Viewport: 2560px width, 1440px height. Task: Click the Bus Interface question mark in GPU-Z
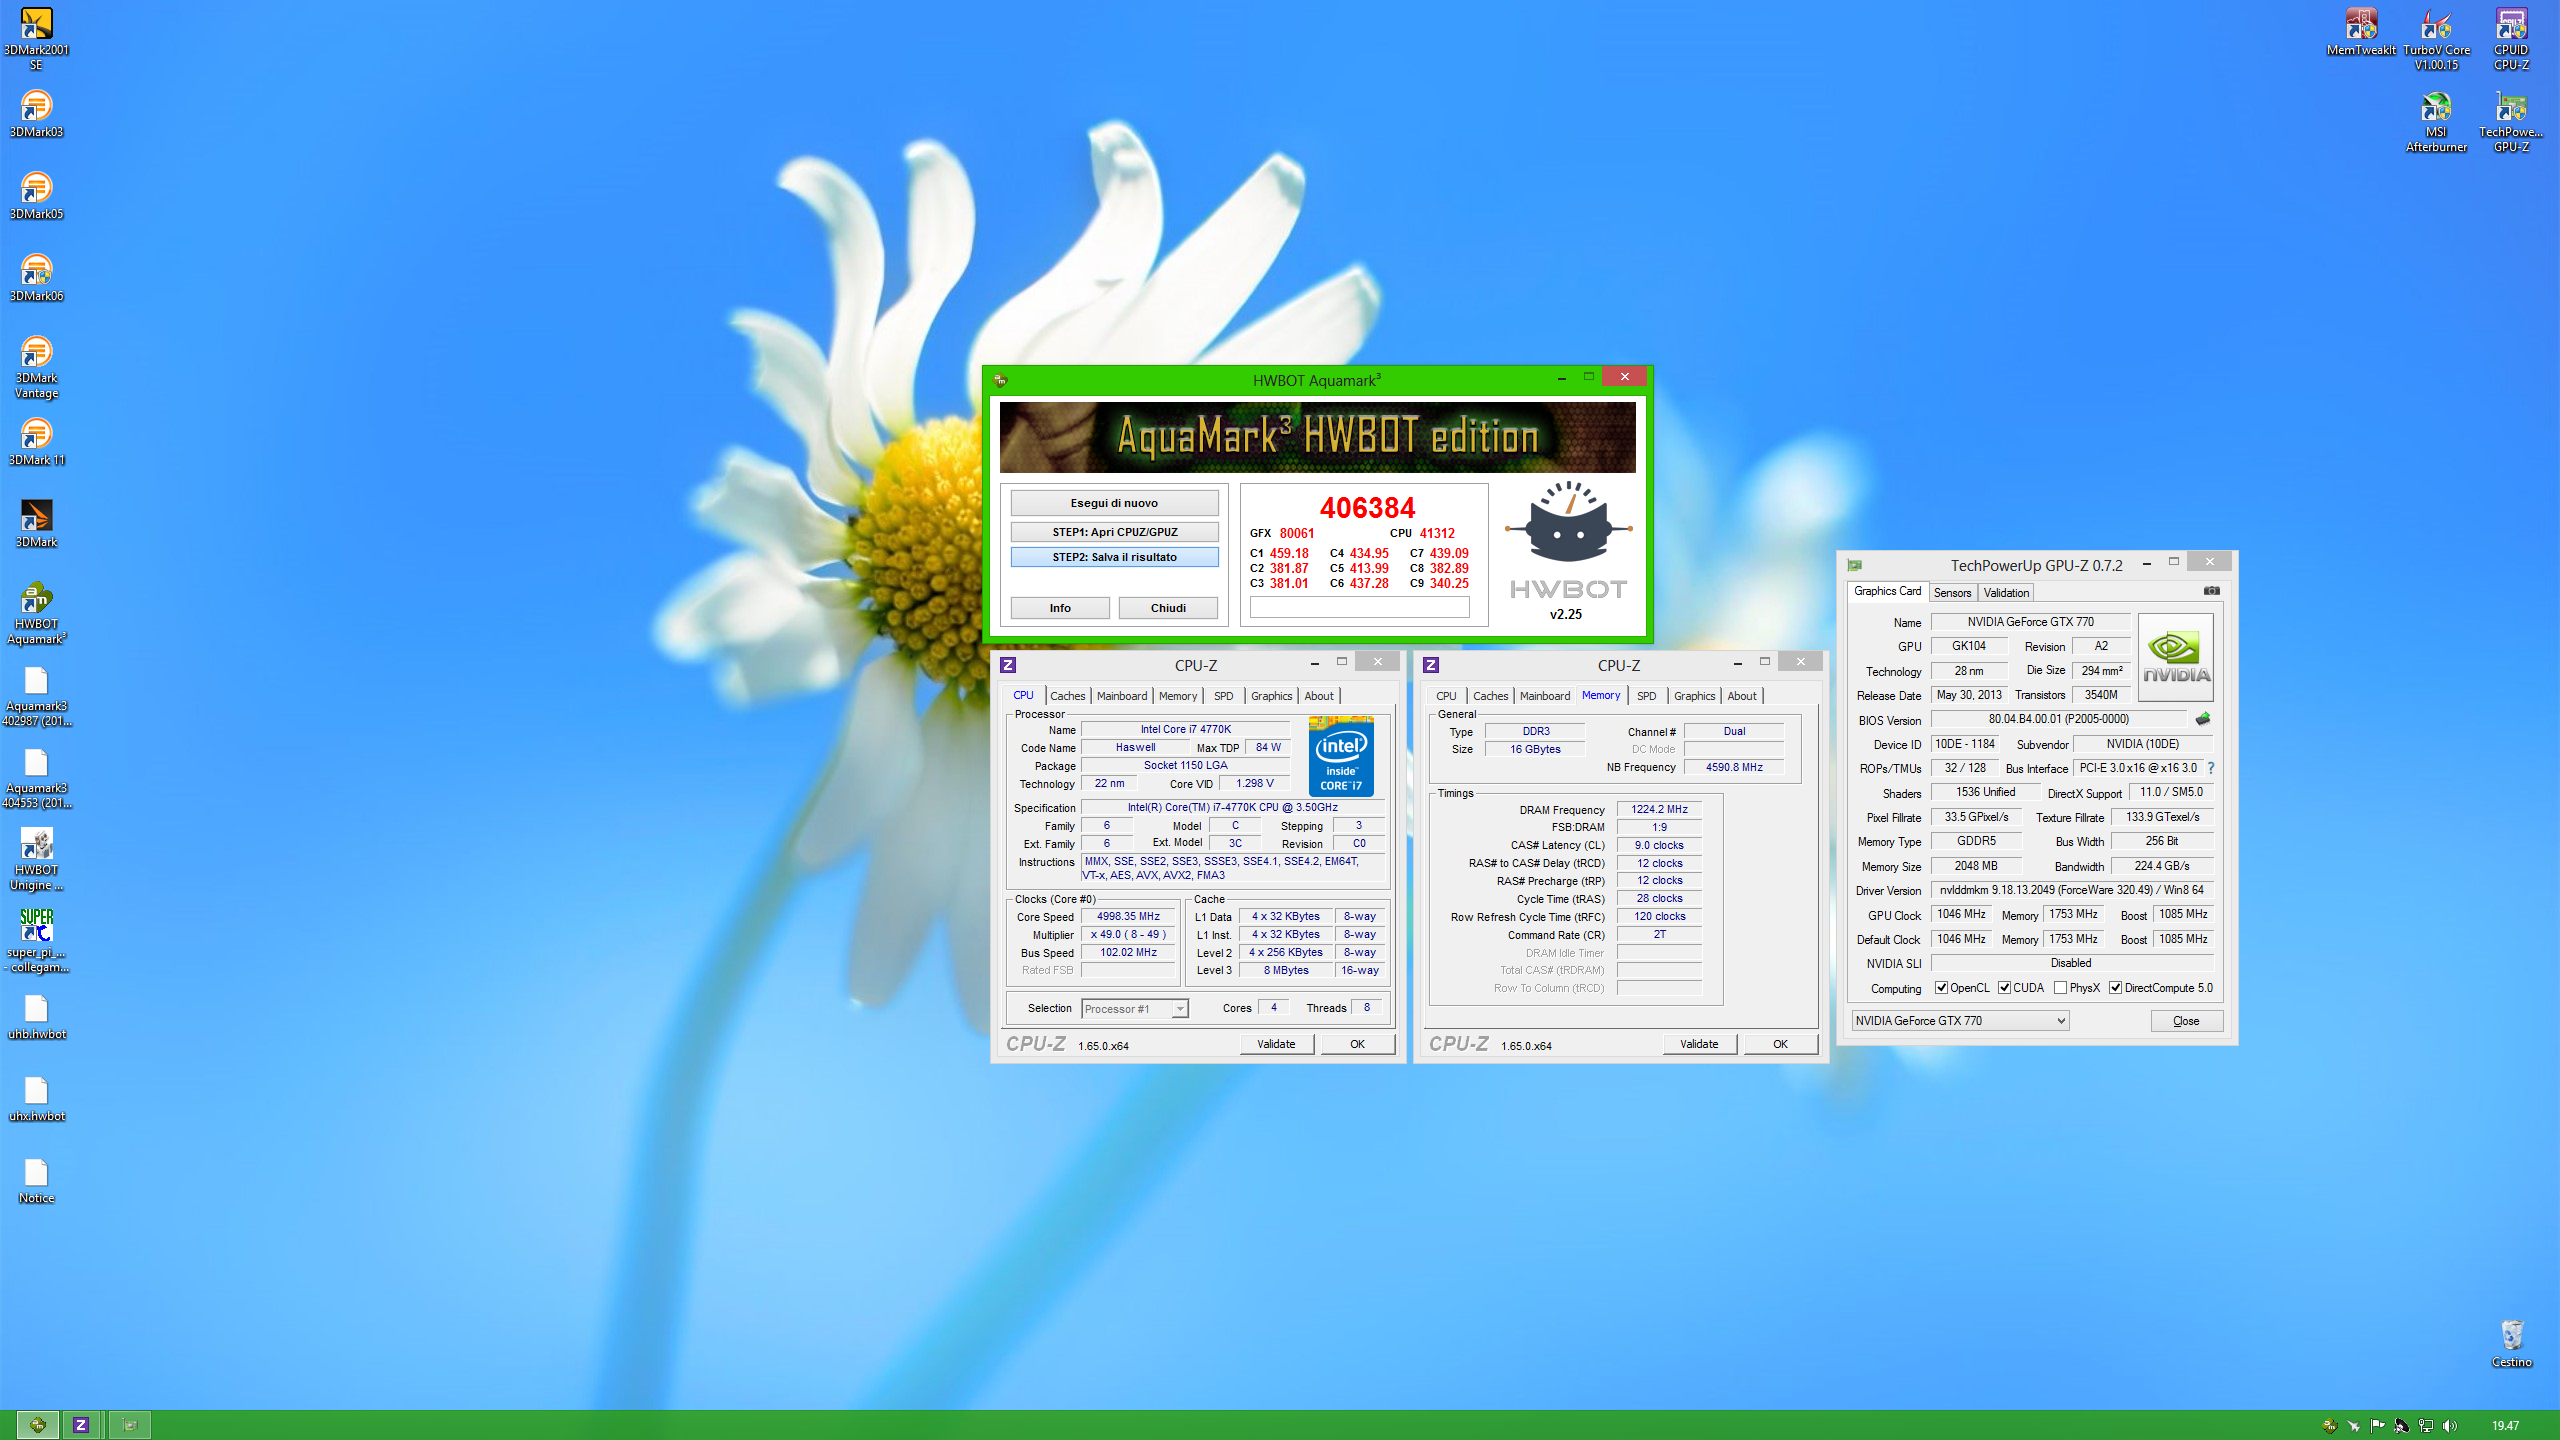pos(2211,768)
